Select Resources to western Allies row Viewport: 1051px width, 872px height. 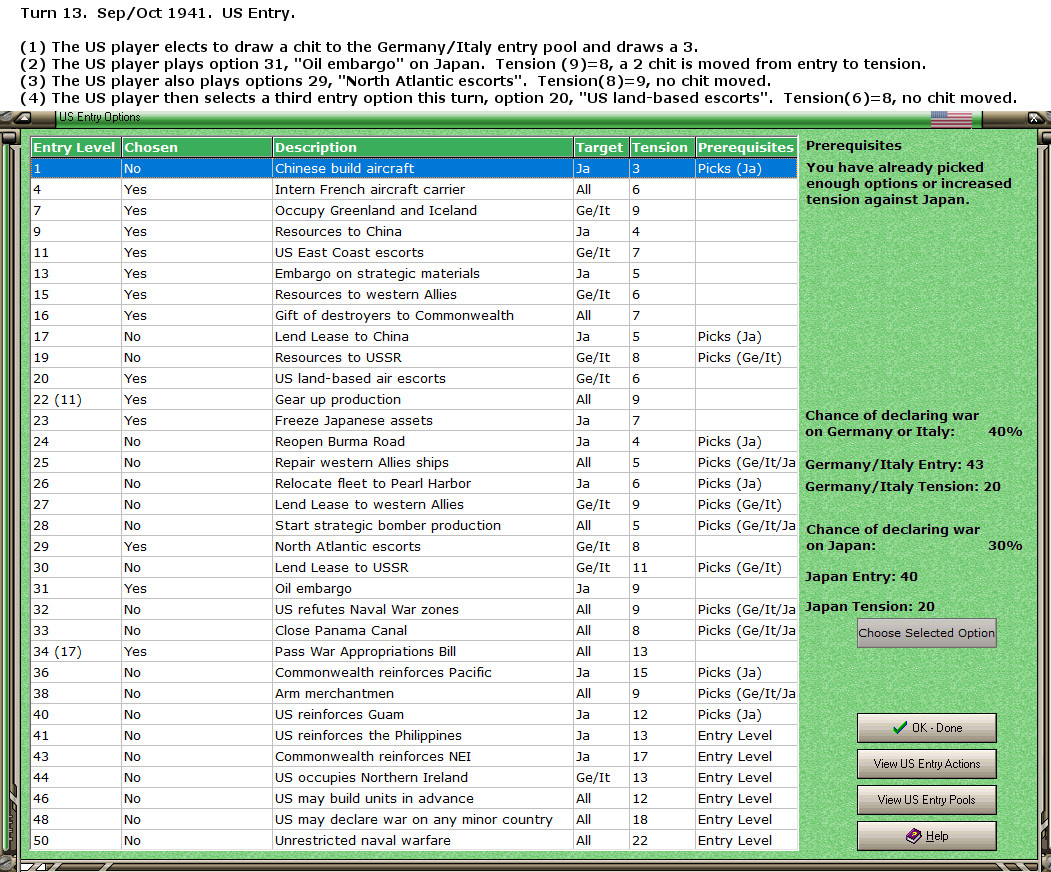414,294
